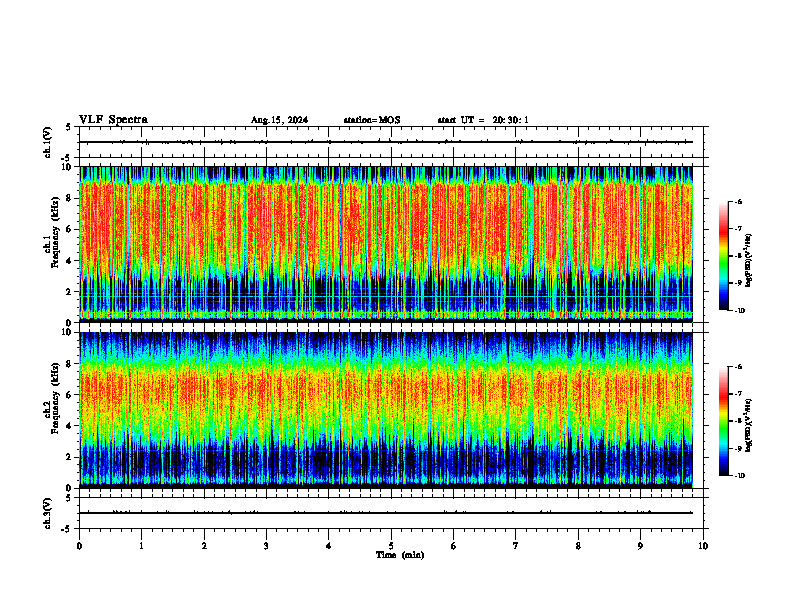792x612 pixels.
Task: Click the '-10' label on ch.2 color bar
Action: pyautogui.click(x=739, y=476)
